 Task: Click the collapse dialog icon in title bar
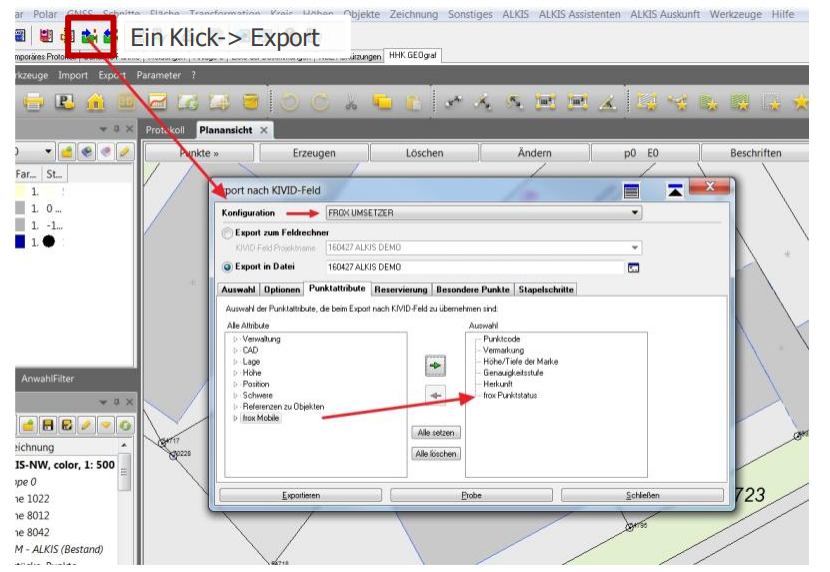tap(675, 190)
